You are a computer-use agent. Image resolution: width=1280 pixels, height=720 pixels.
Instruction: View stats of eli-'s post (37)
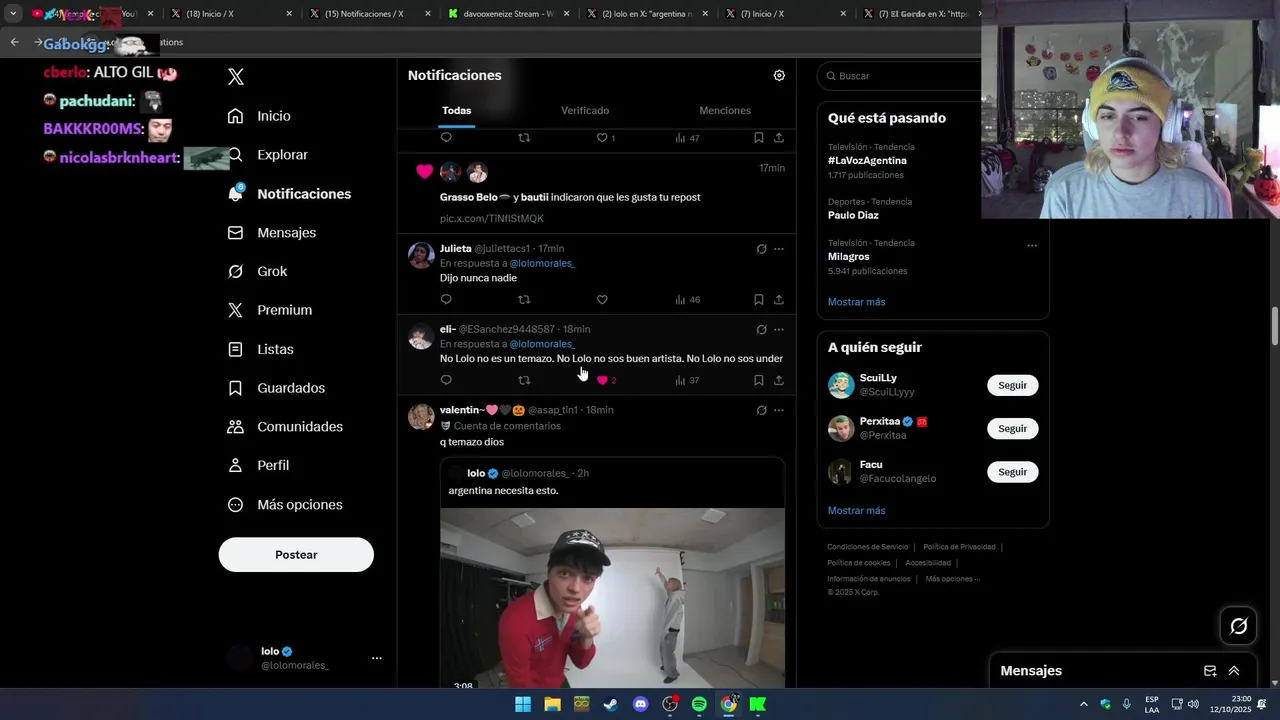[687, 381]
